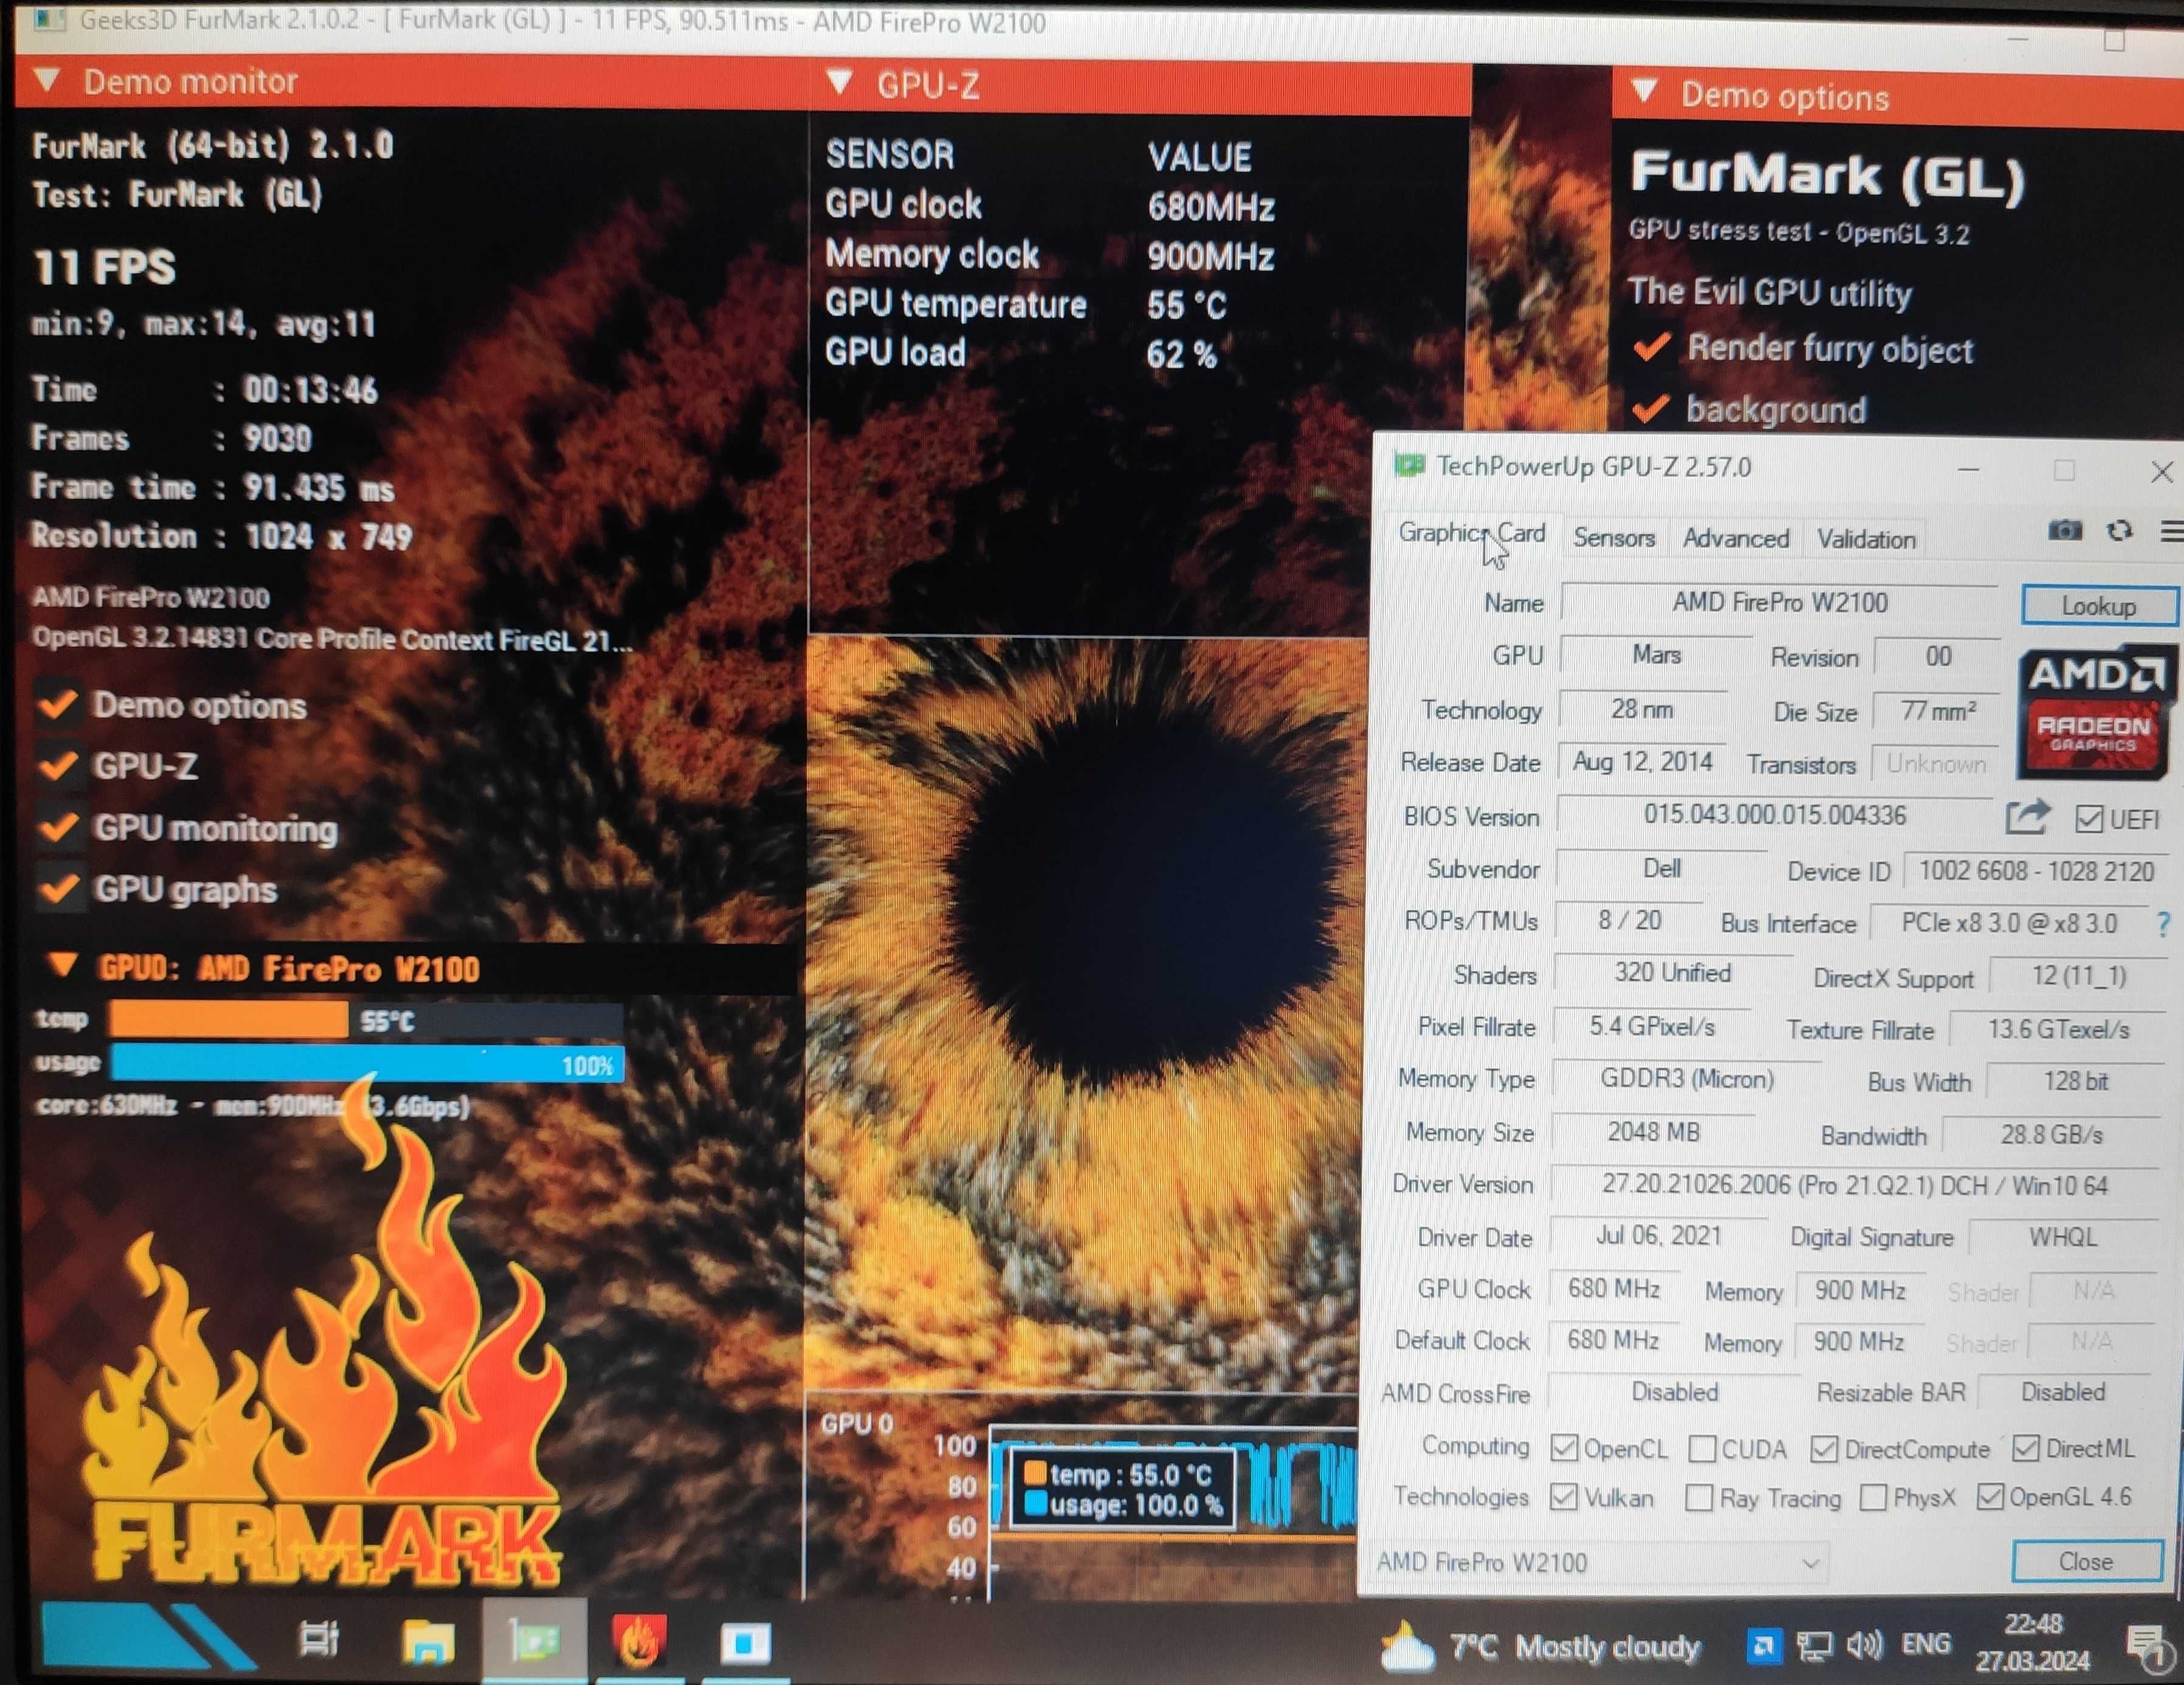2184x1685 pixels.
Task: Click the blue usage bar 100%
Action: (x=367, y=1063)
